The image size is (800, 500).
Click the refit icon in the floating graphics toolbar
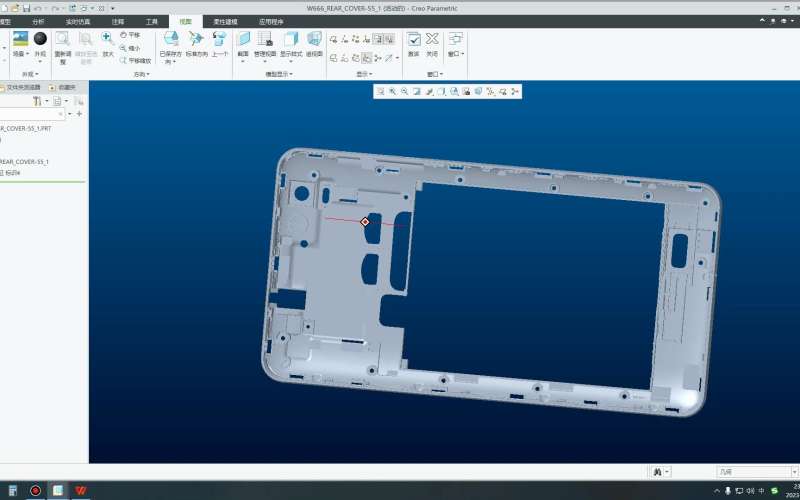point(380,91)
